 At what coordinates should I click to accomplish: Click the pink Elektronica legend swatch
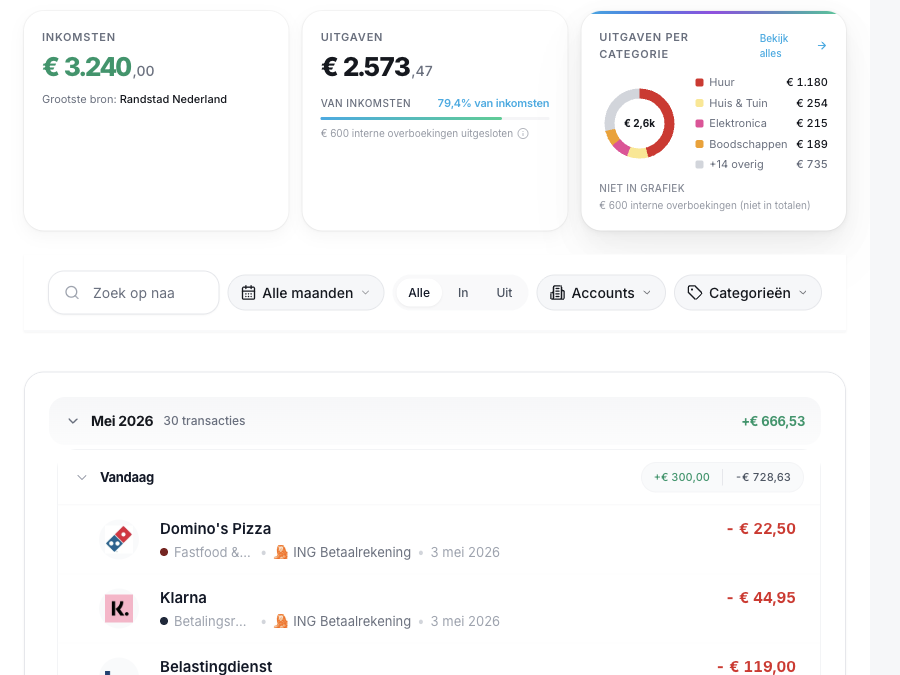click(x=699, y=123)
